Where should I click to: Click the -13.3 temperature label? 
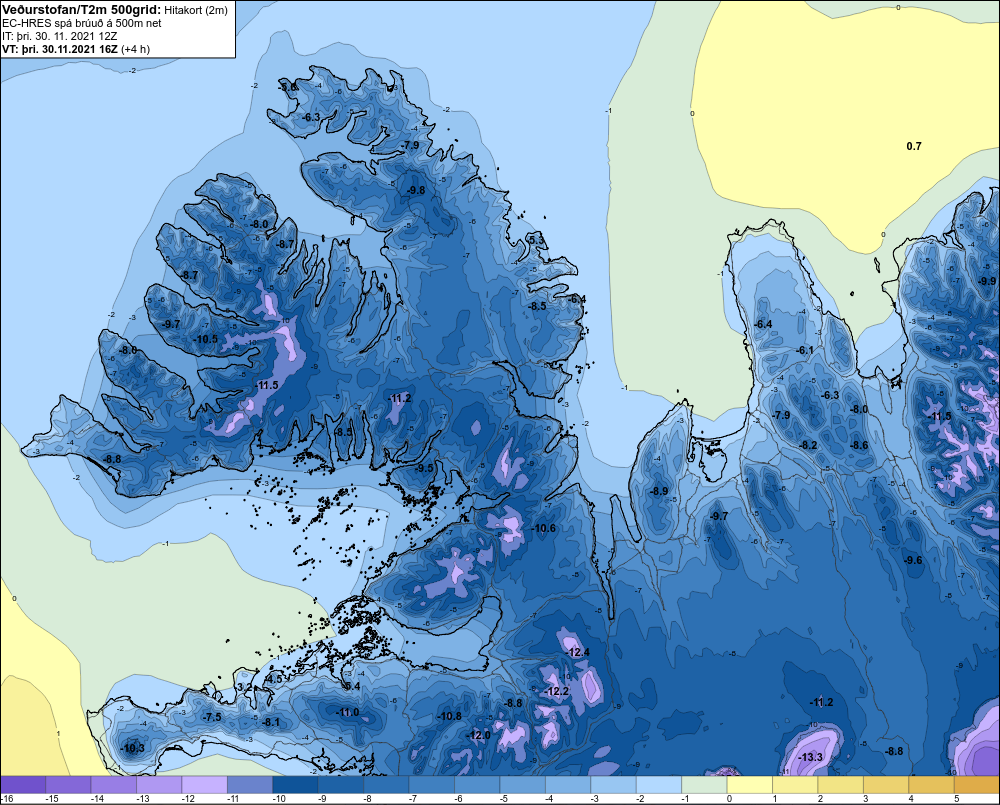point(811,757)
